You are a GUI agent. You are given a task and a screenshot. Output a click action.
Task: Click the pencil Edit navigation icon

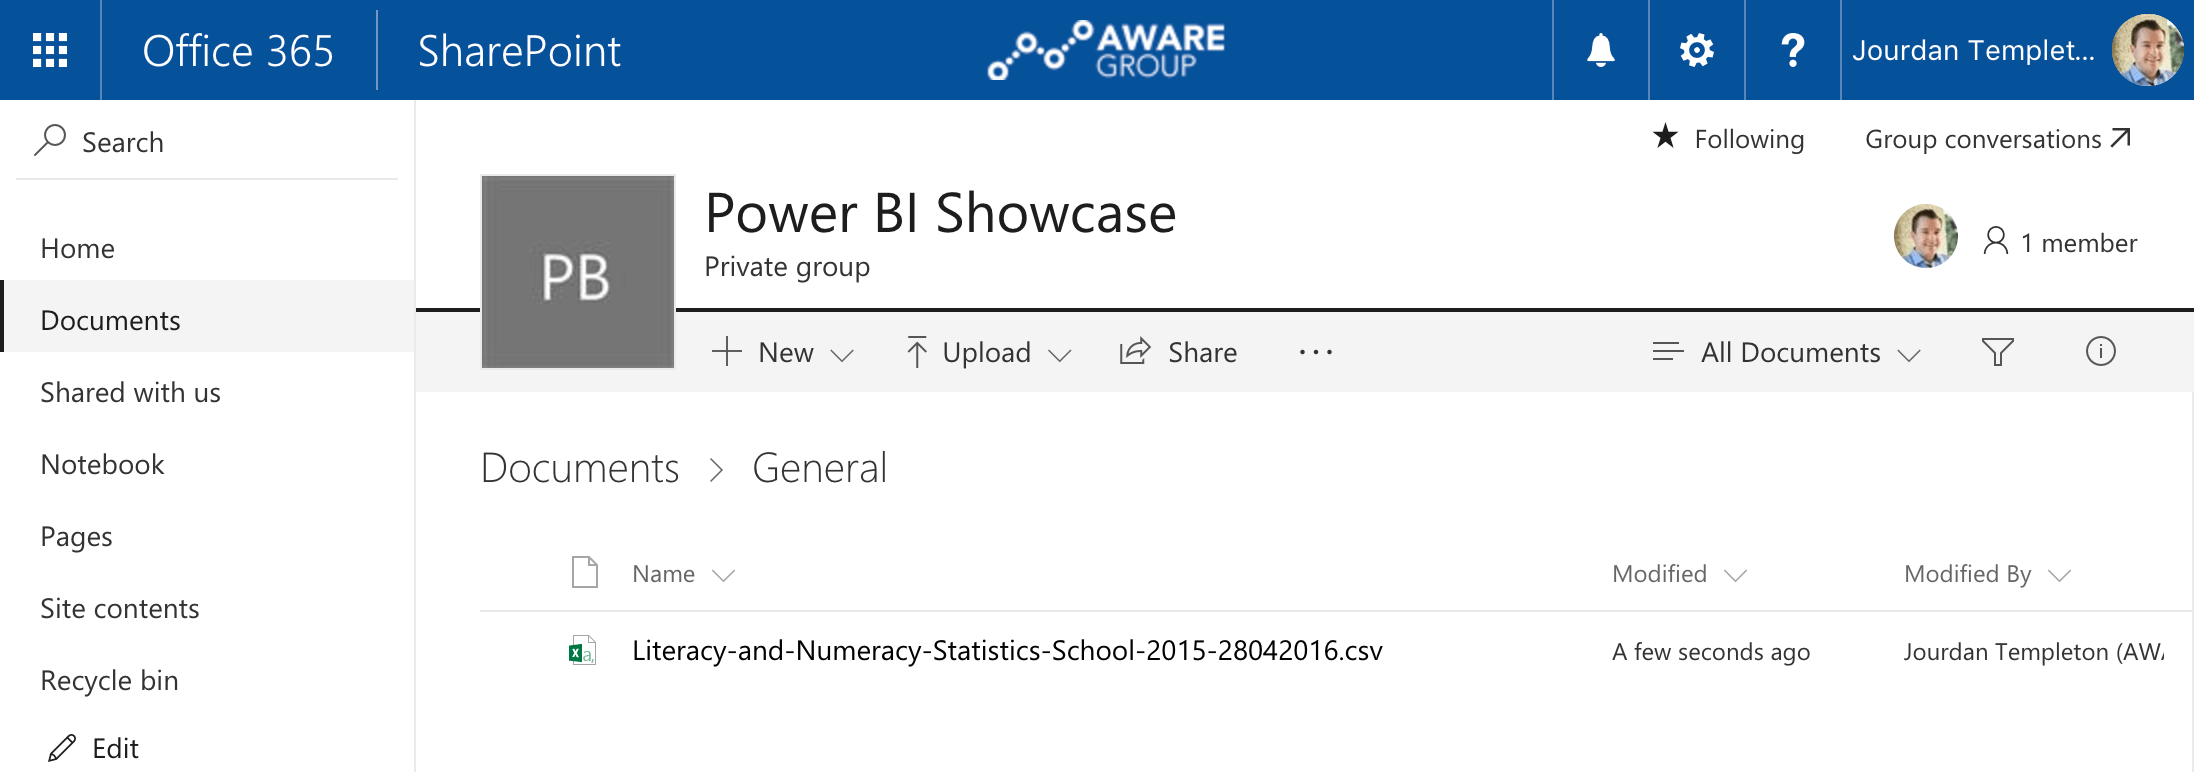pos(62,748)
